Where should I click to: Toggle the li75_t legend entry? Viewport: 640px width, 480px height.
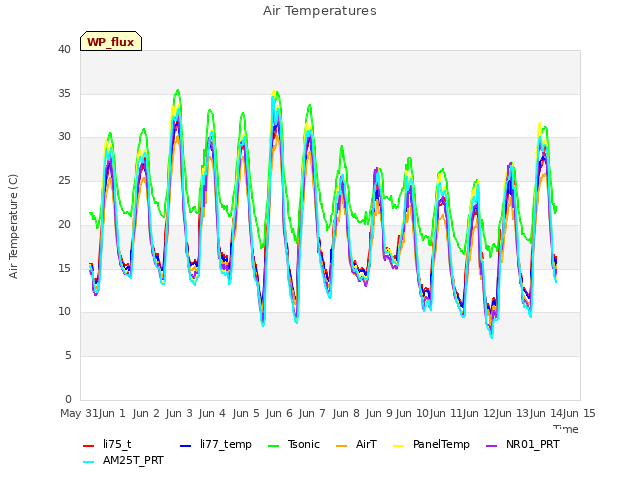(107, 444)
